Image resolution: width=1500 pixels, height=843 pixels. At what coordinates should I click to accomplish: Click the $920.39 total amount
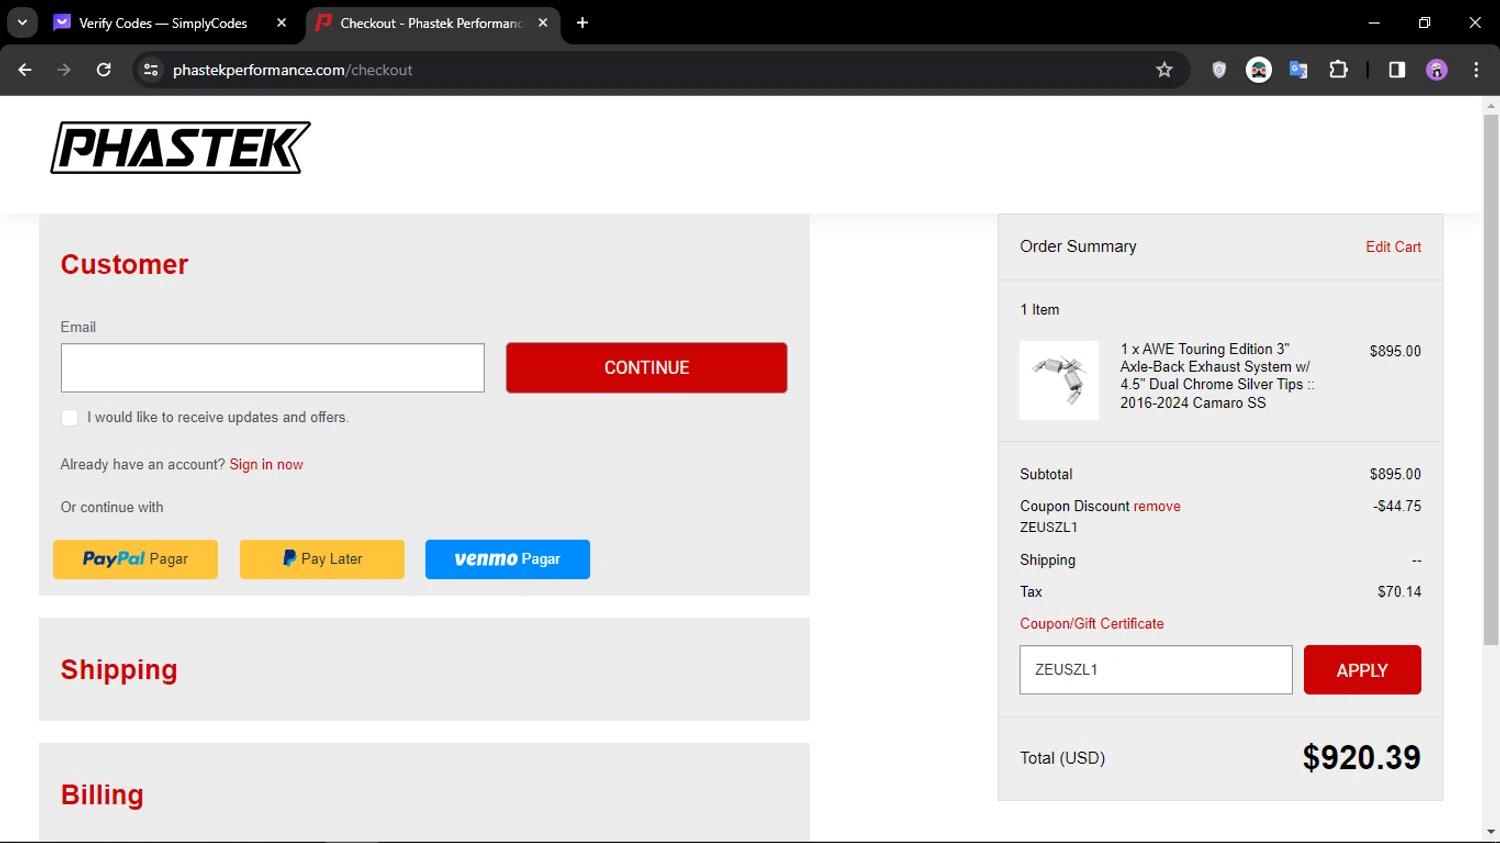coord(1361,758)
